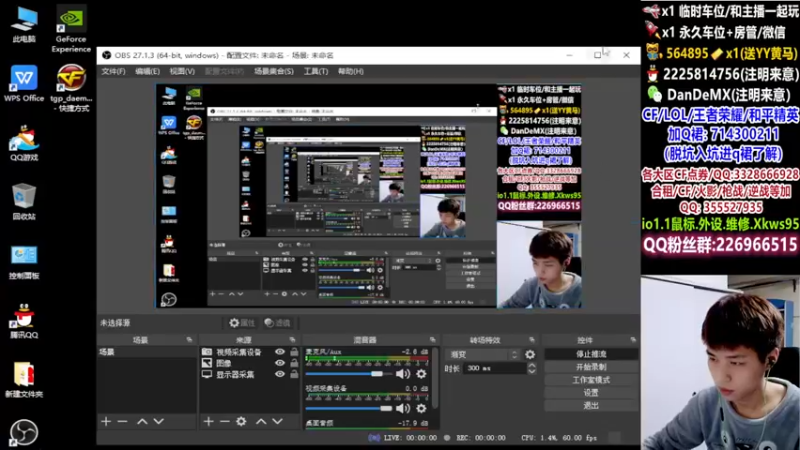Hide the 图像 source

click(x=280, y=363)
